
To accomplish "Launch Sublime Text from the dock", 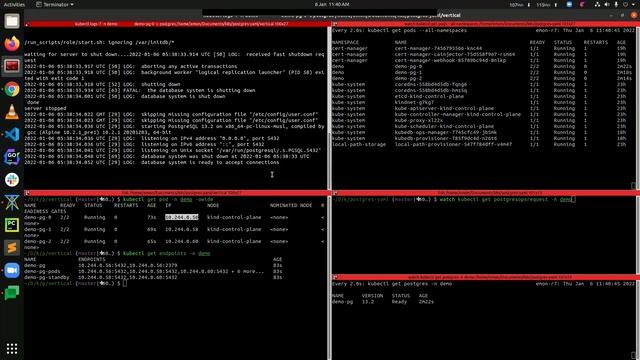I will click(12, 248).
